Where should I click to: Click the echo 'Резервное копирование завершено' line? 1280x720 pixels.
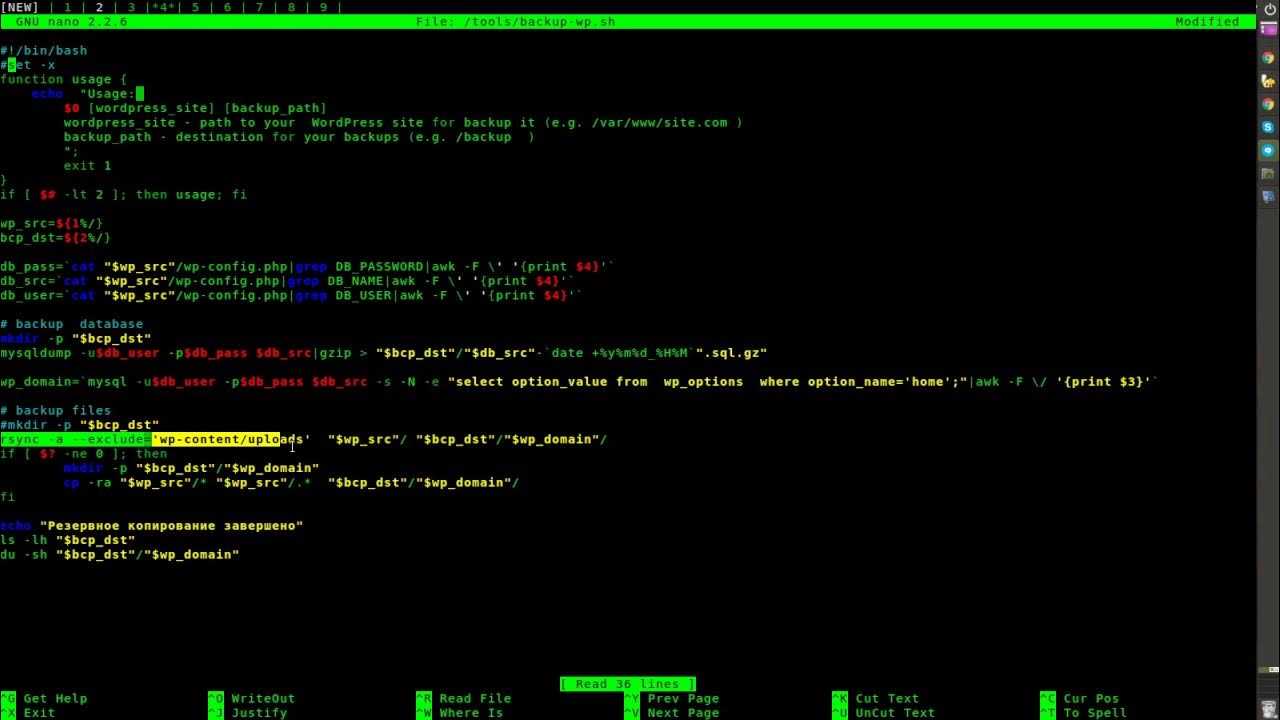[152, 526]
